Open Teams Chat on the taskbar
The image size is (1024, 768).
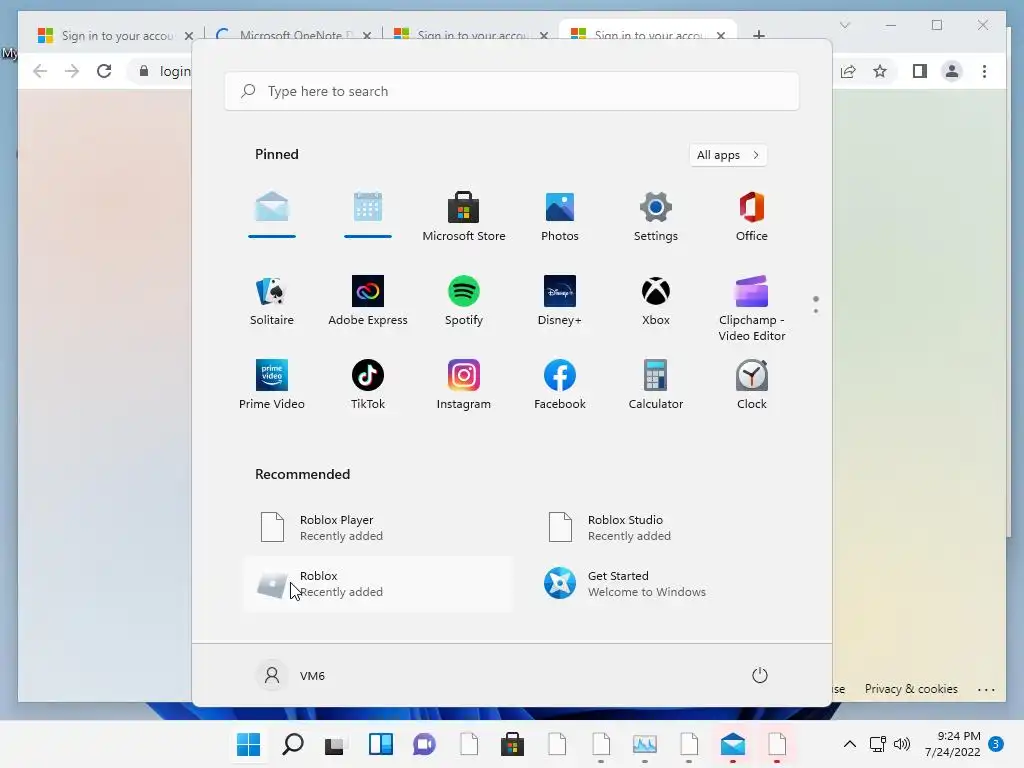coord(424,744)
